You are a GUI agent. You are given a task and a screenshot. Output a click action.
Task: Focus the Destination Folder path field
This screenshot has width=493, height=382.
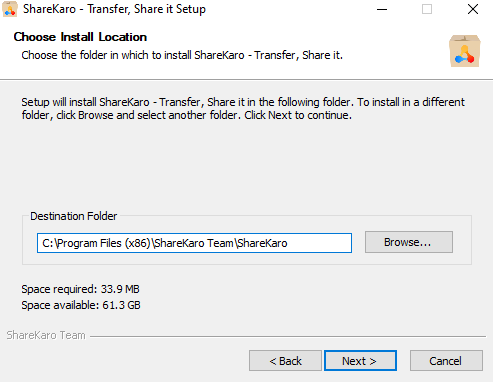pos(194,243)
